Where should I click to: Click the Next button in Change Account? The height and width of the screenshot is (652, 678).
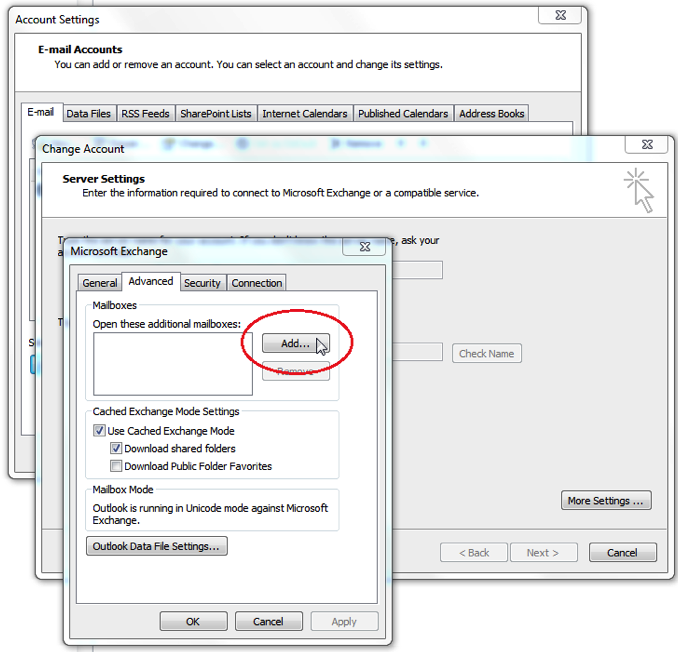(x=544, y=553)
